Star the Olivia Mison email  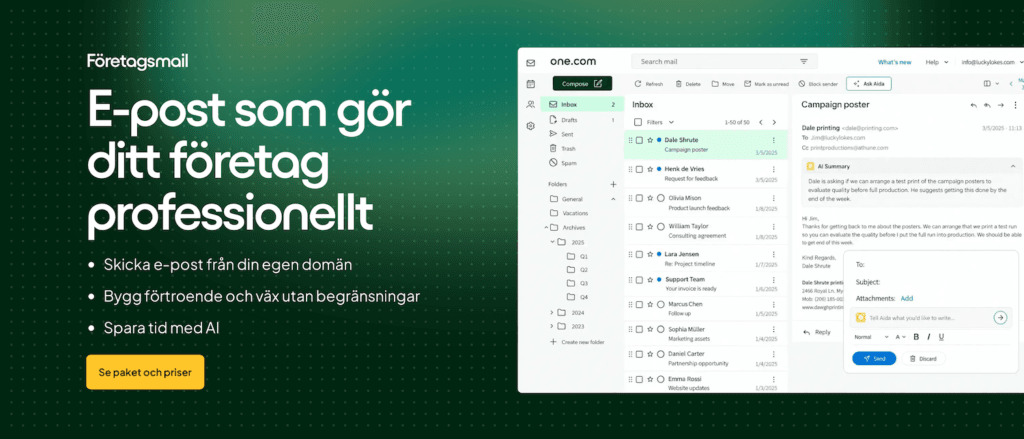650,197
